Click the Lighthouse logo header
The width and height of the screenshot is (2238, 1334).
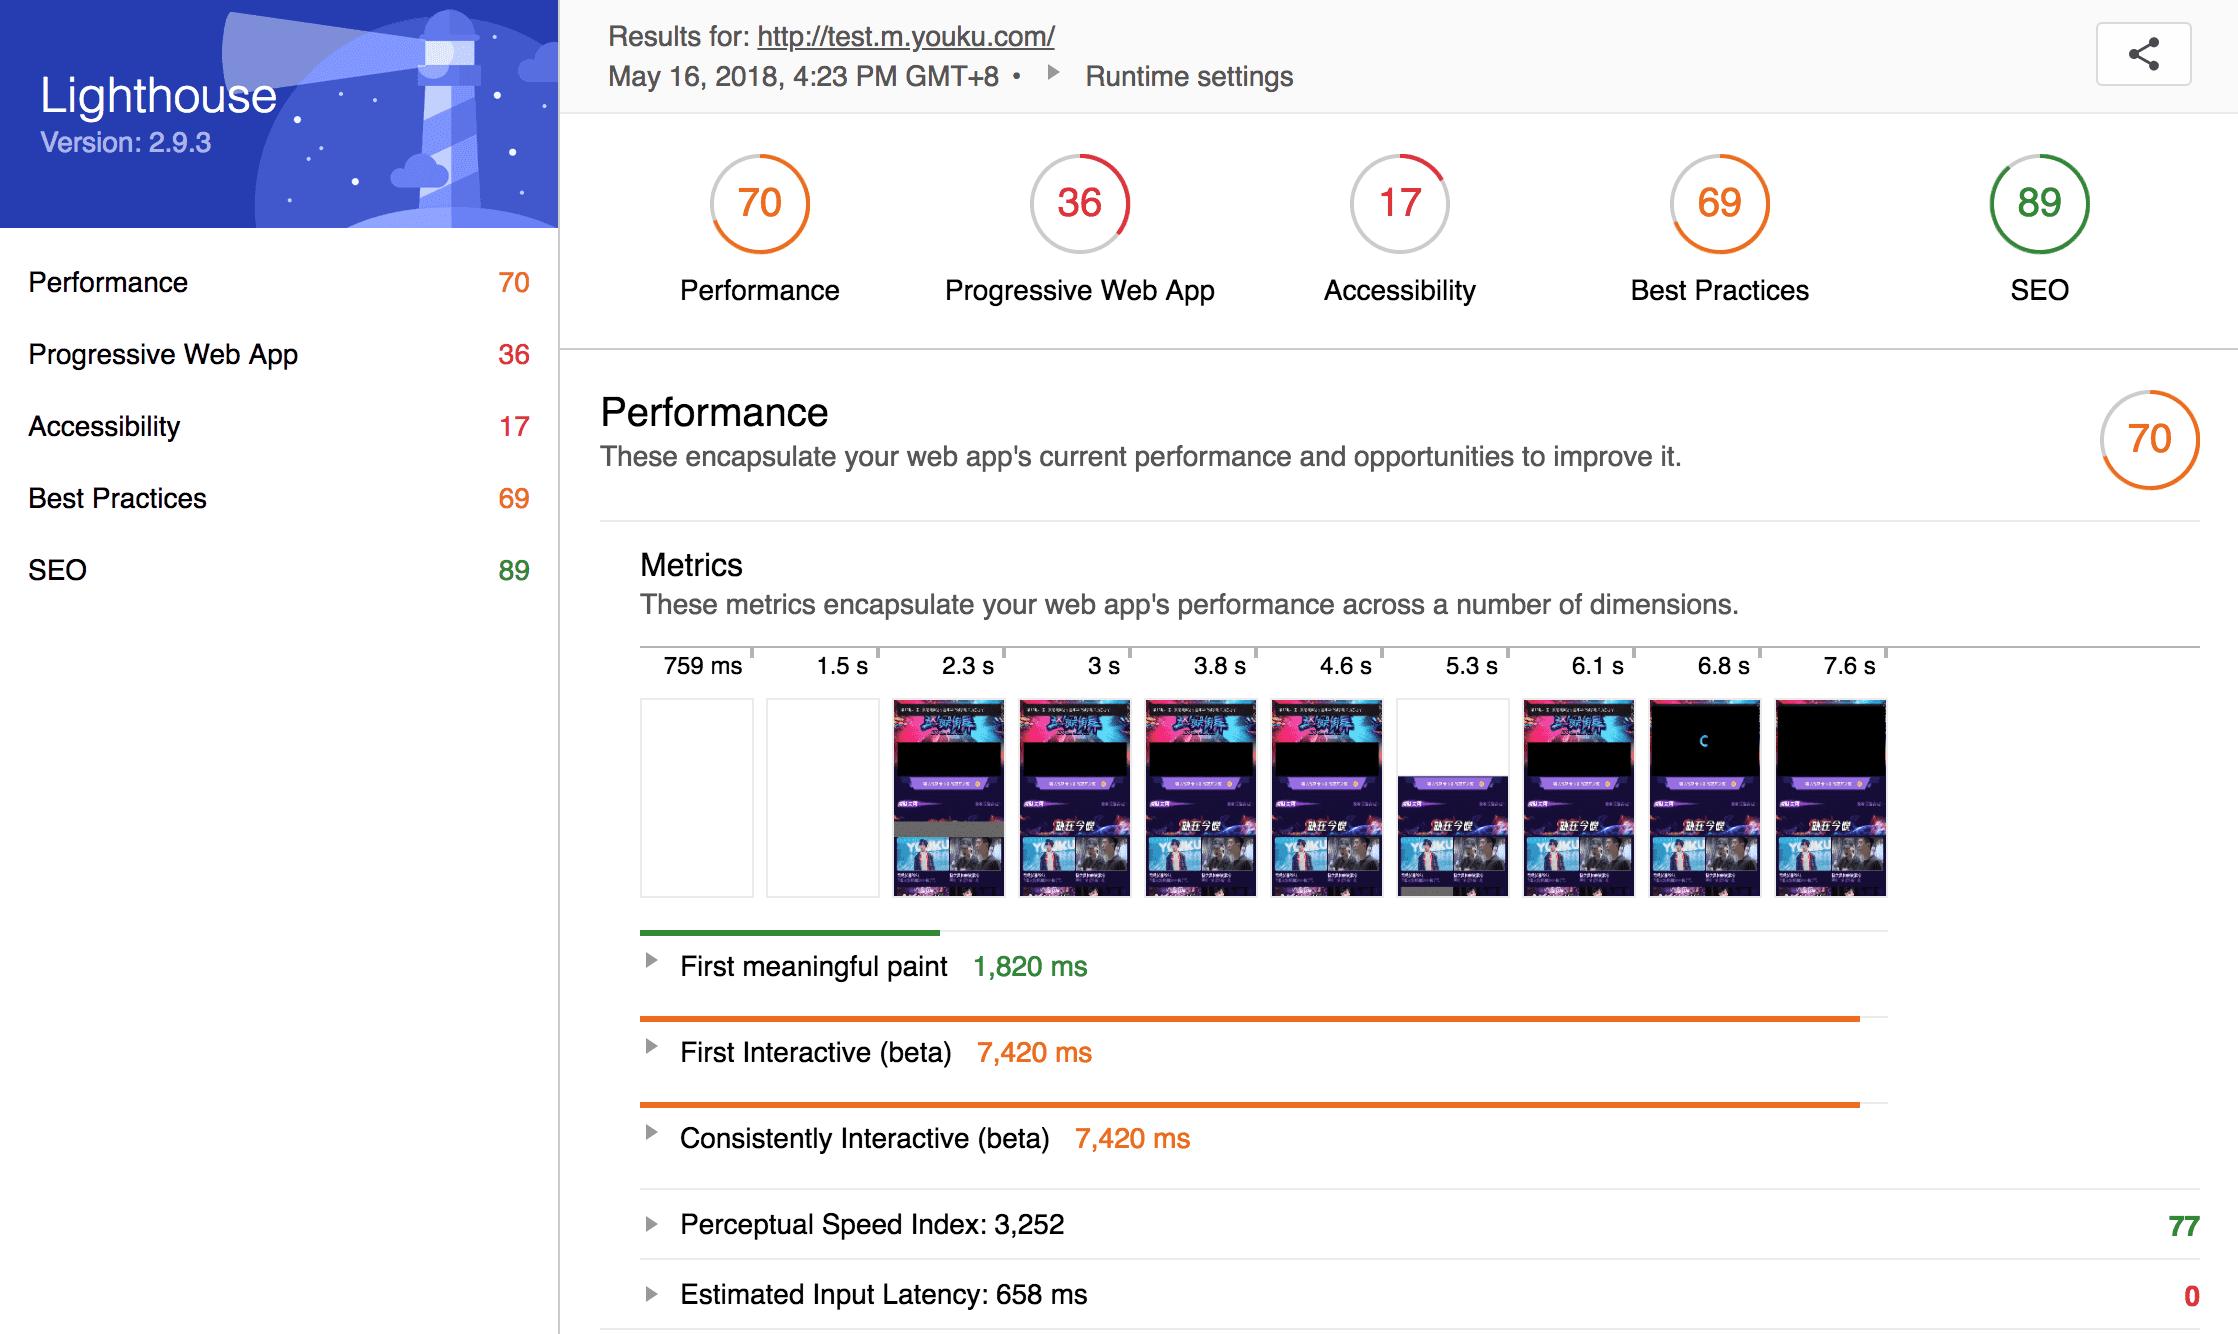[x=158, y=97]
